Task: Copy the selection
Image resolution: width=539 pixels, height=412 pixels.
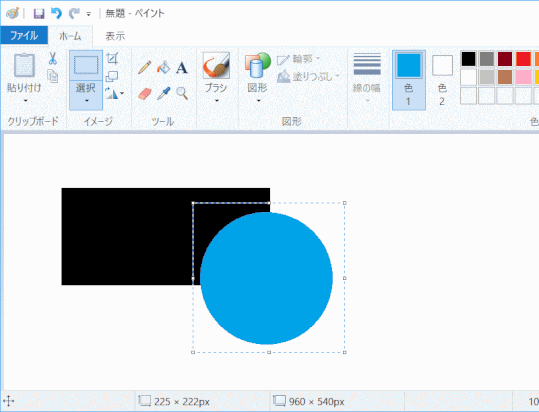Action: coord(52,76)
